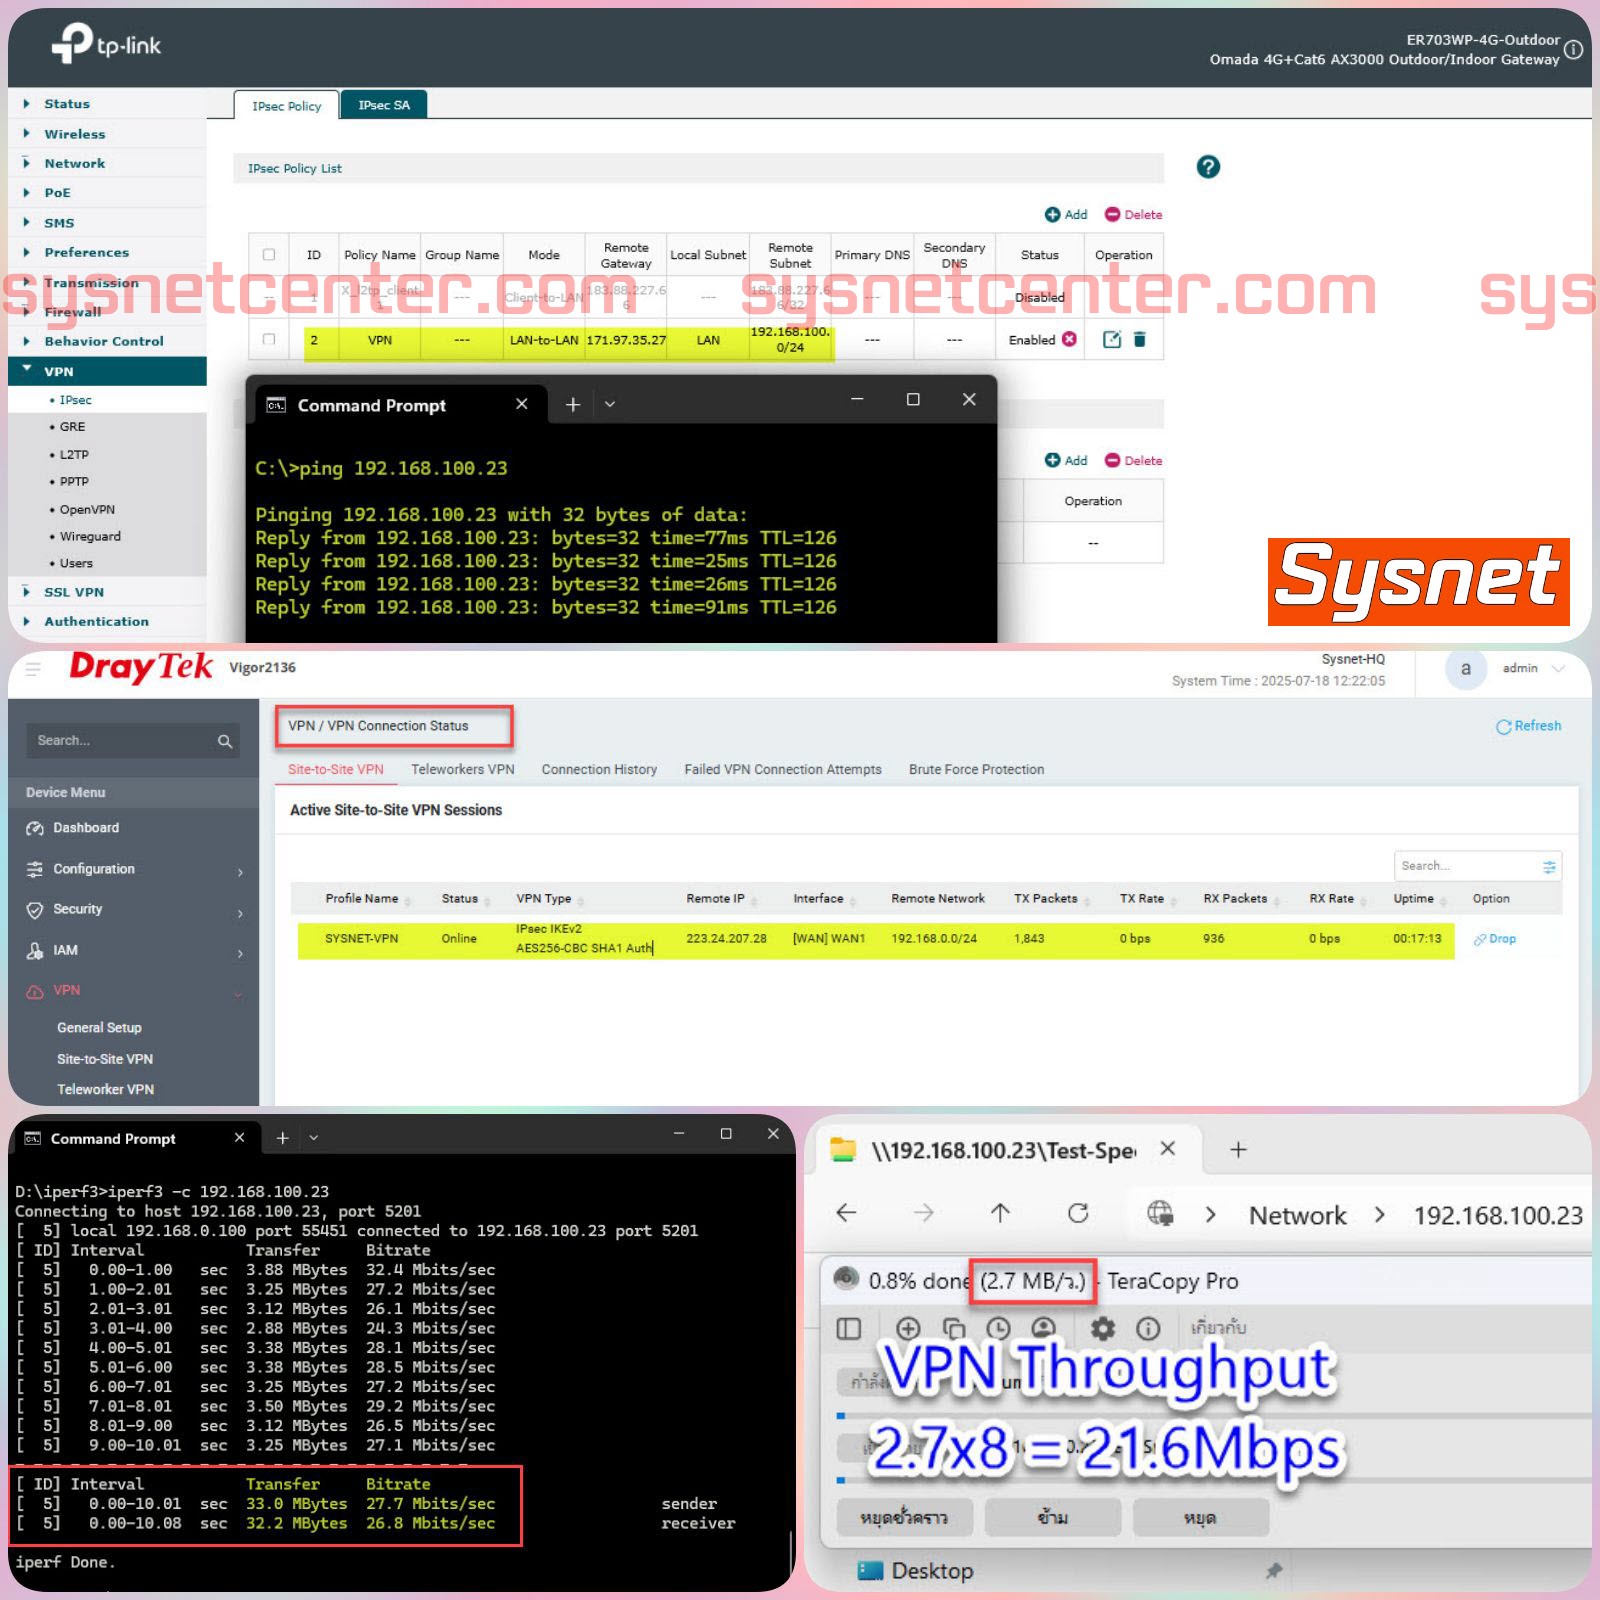The height and width of the screenshot is (1600, 1600).
Task: Open the Failed VPN Connection Attempts tab
Action: (783, 769)
